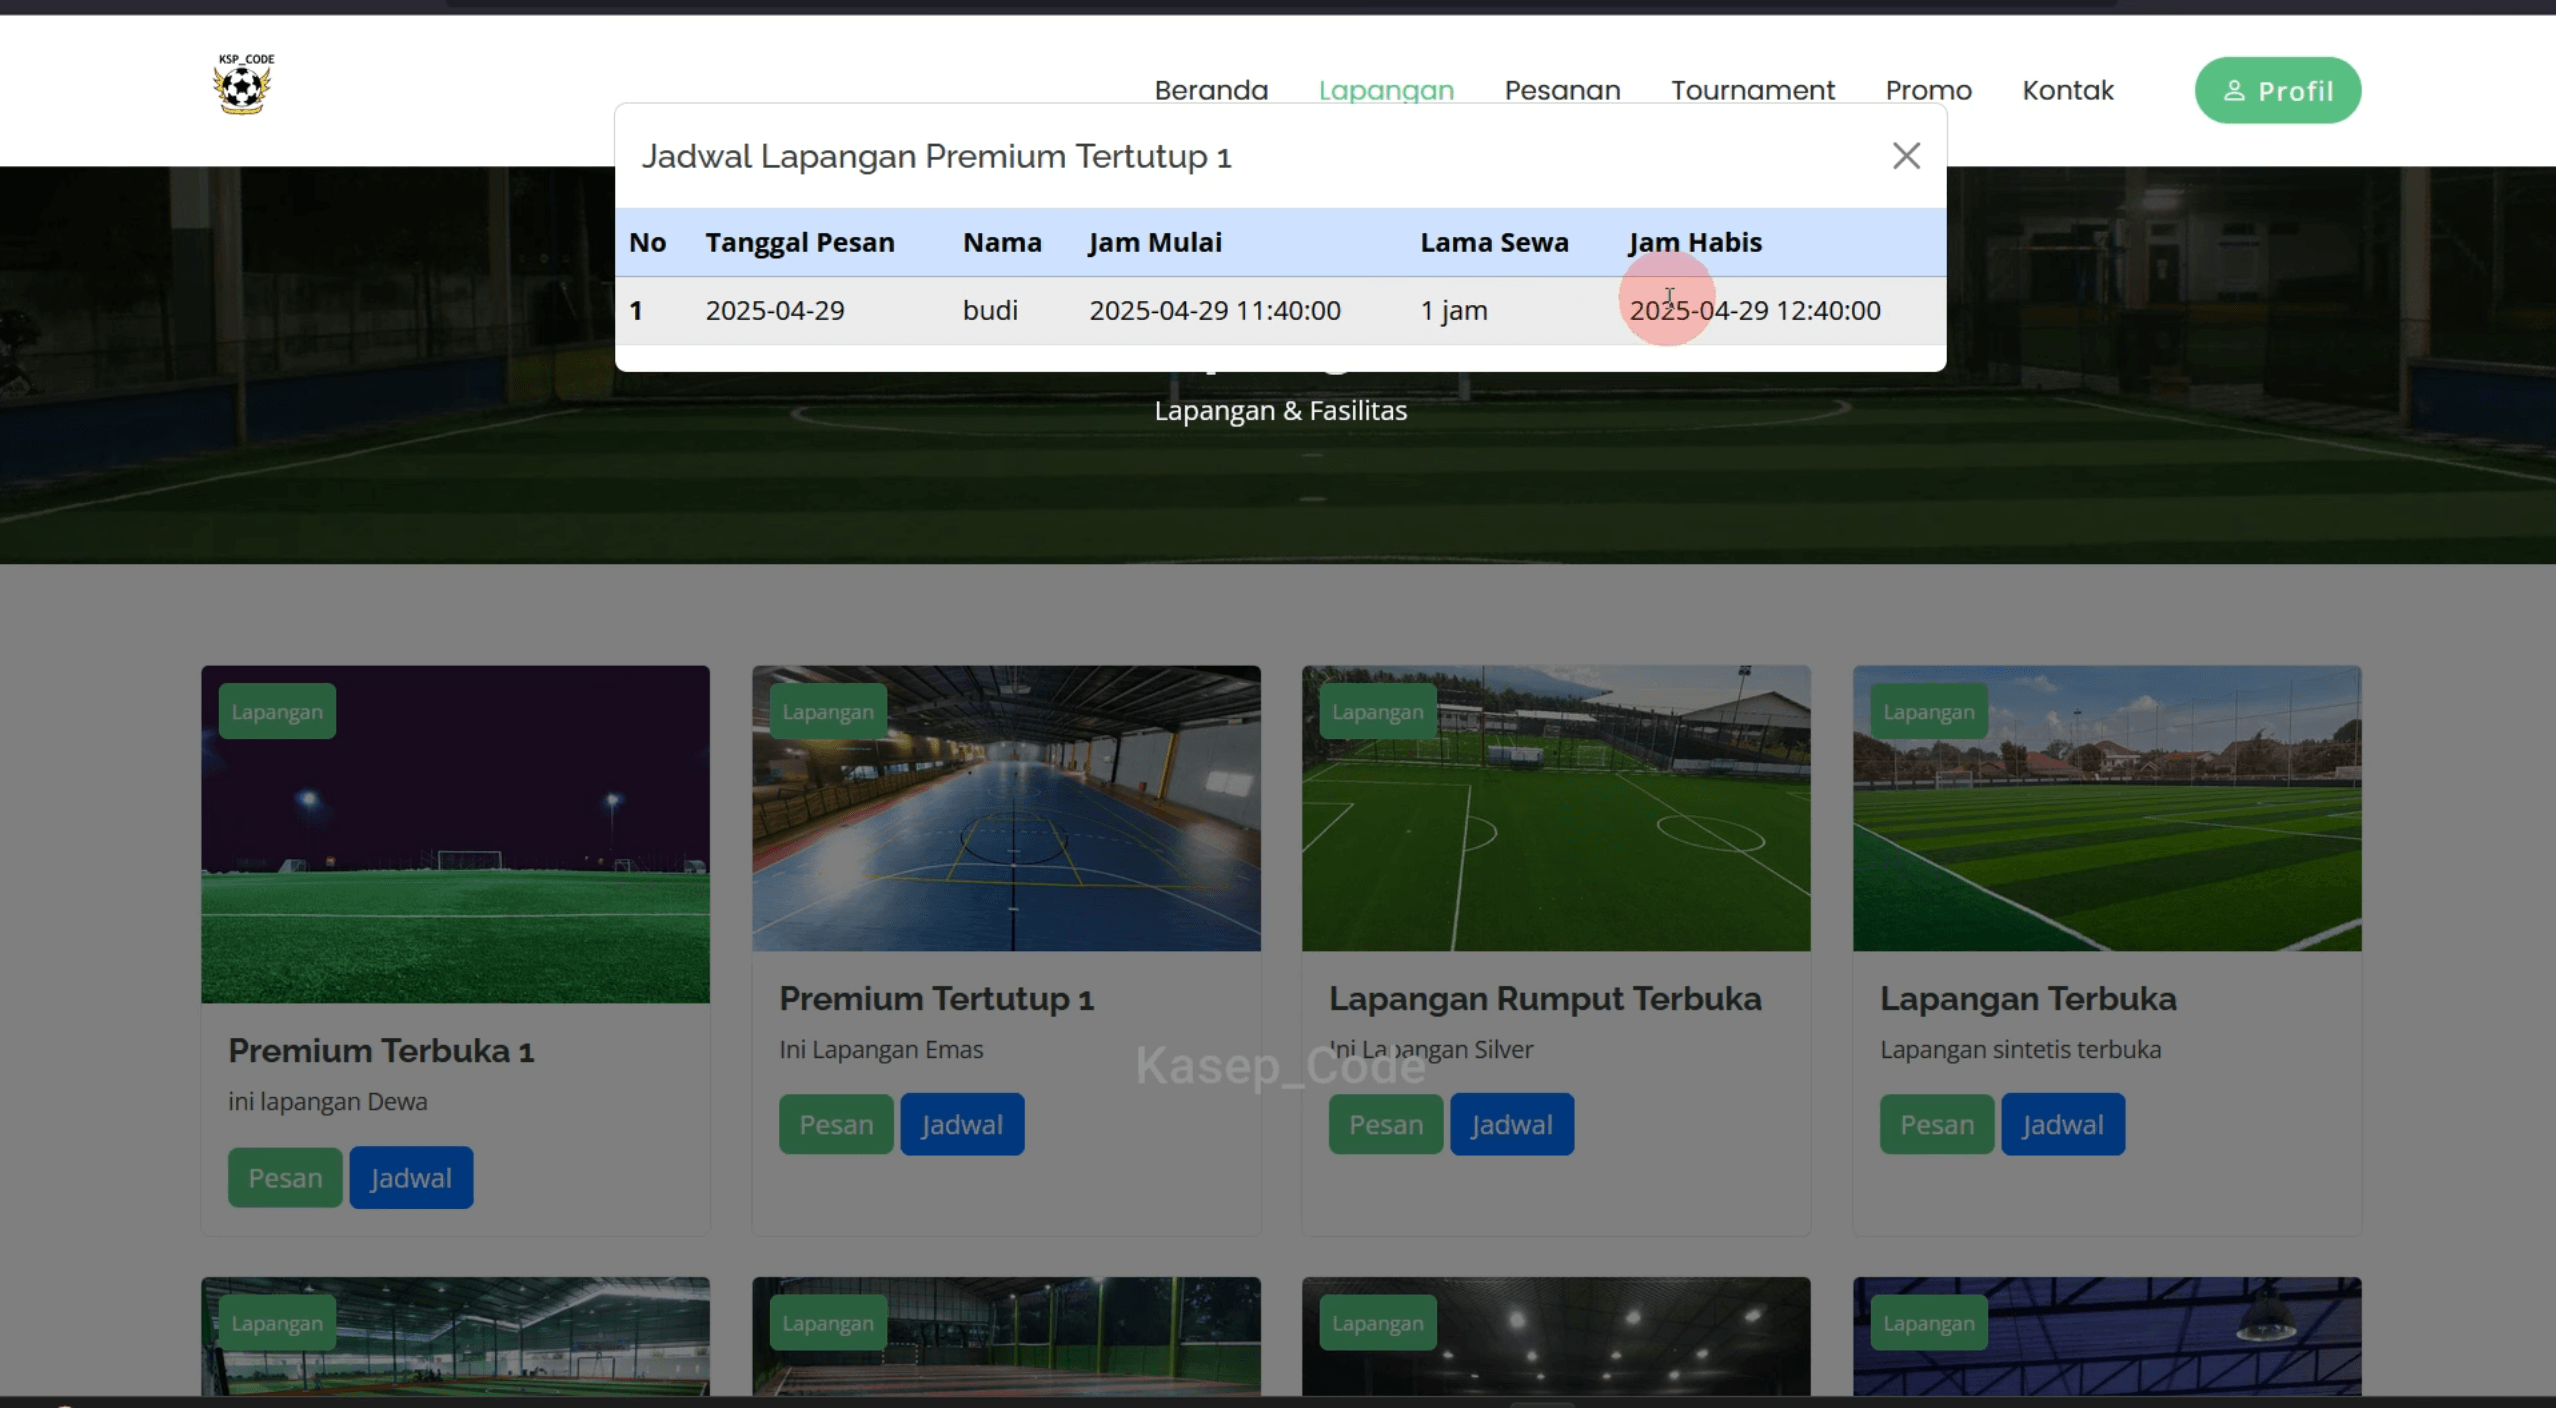The image size is (2556, 1408).
Task: Click the Premium Tertutup 1 card title
Action: [x=936, y=998]
